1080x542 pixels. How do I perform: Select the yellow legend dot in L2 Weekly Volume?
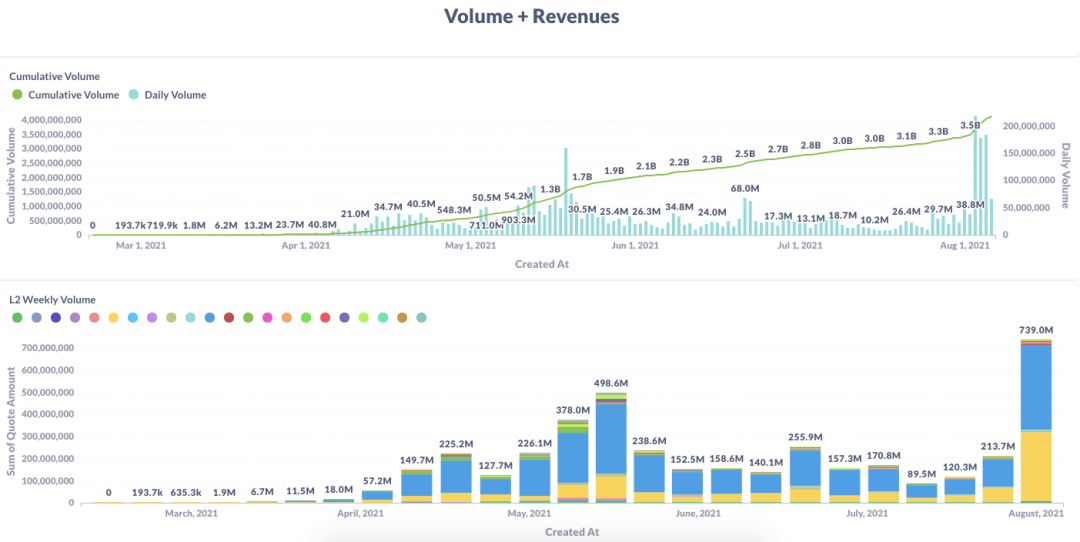(114, 317)
